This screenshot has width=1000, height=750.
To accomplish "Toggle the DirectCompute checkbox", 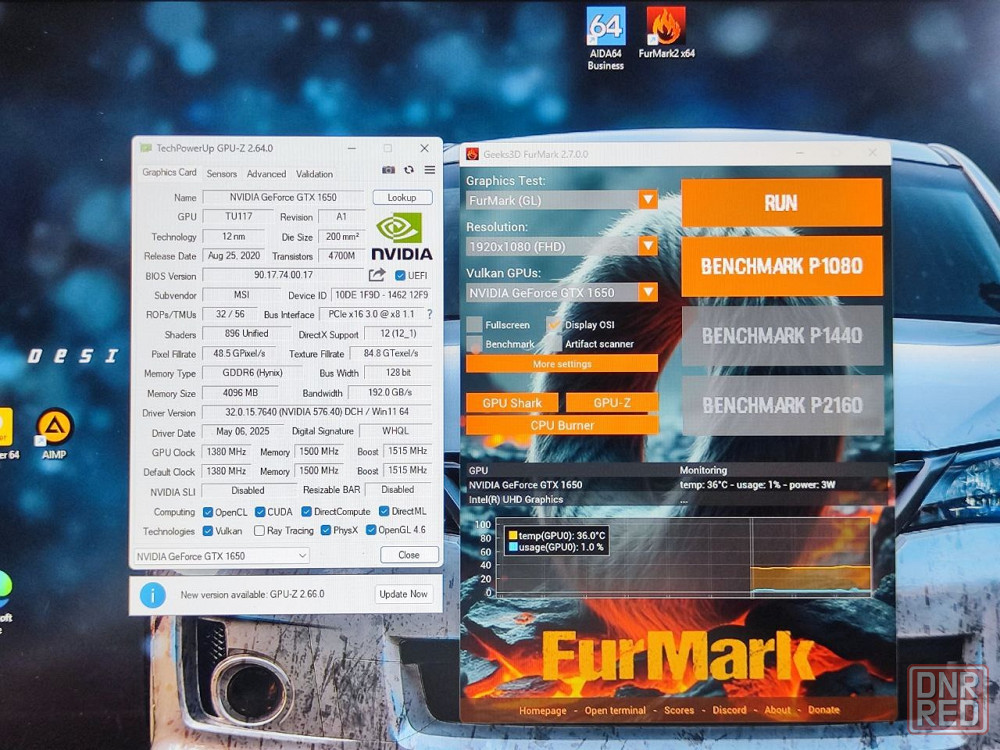I will pos(306,511).
